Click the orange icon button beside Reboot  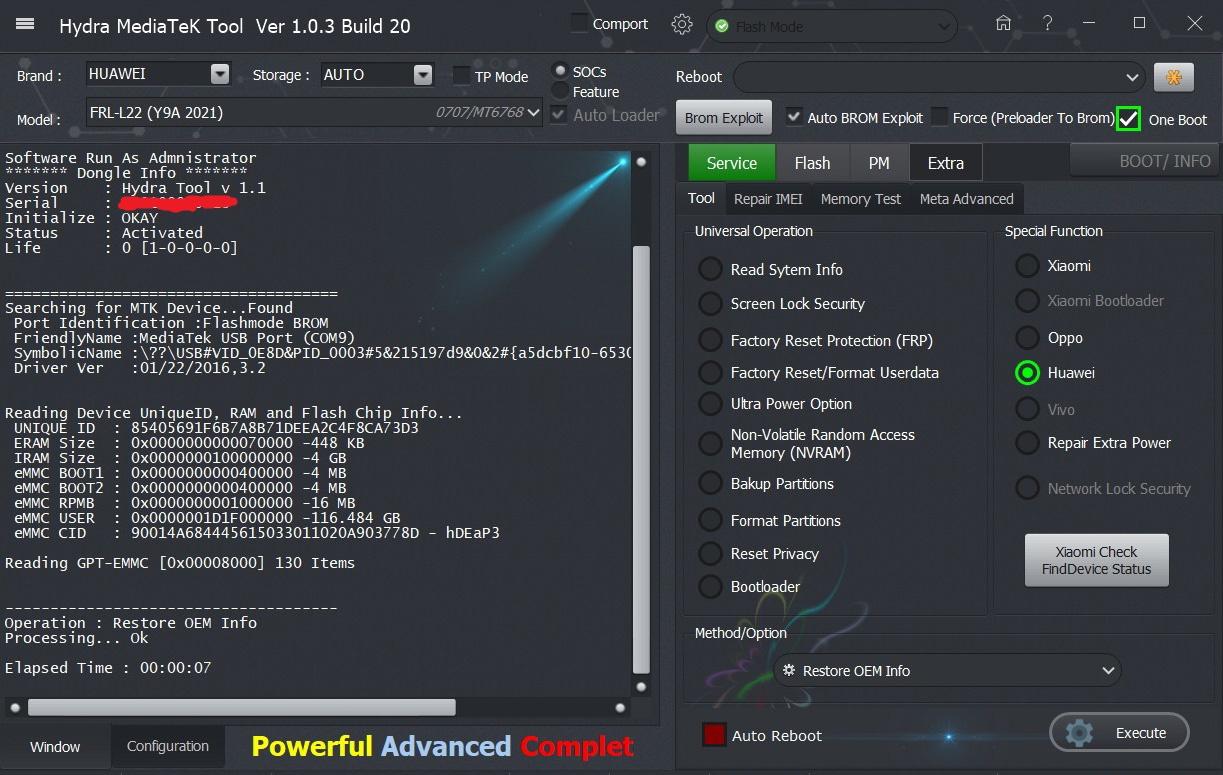1173,77
